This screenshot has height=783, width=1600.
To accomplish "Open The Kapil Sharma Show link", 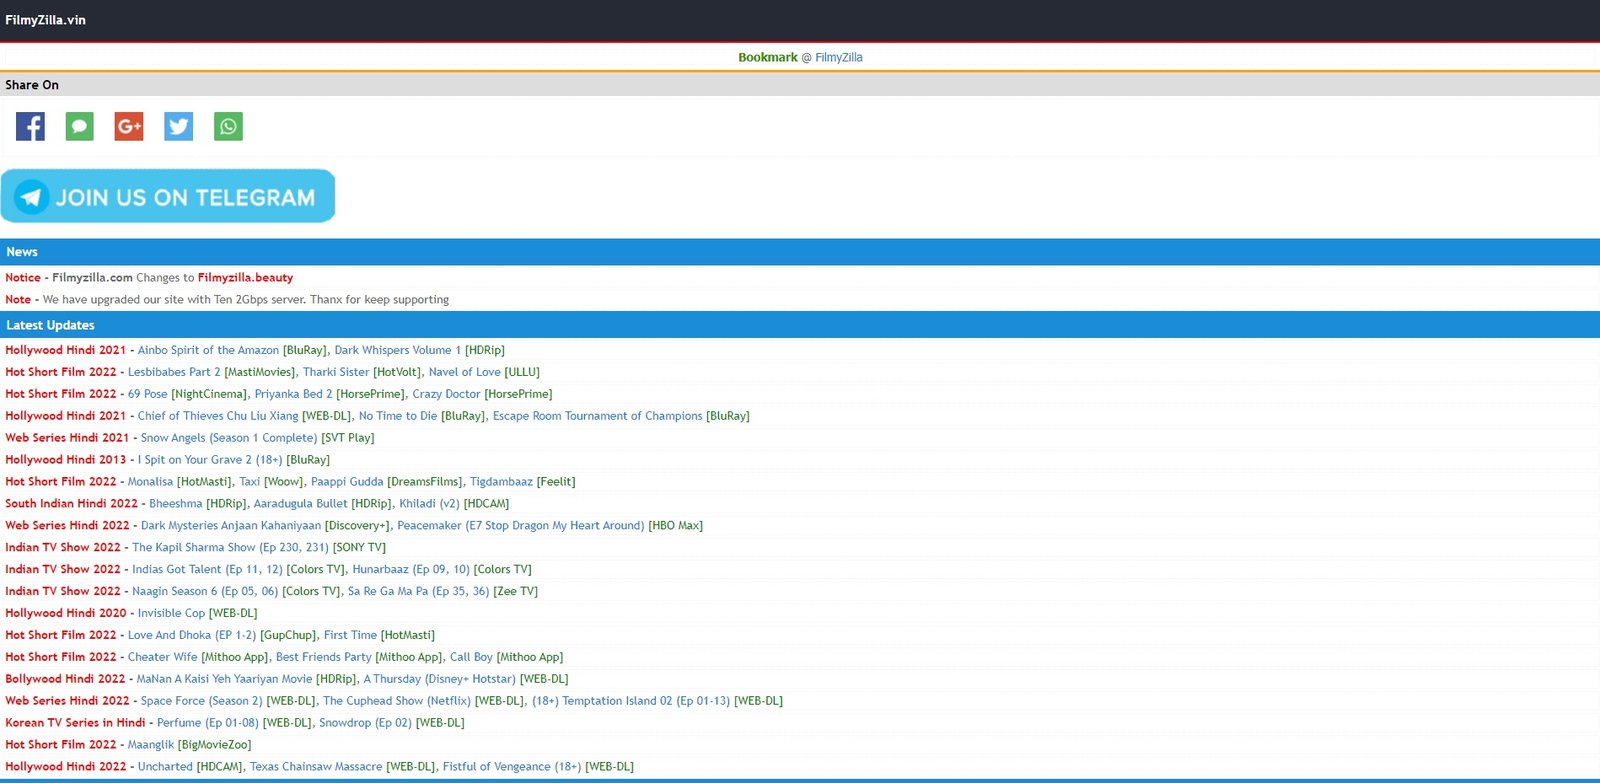I will [x=230, y=548].
